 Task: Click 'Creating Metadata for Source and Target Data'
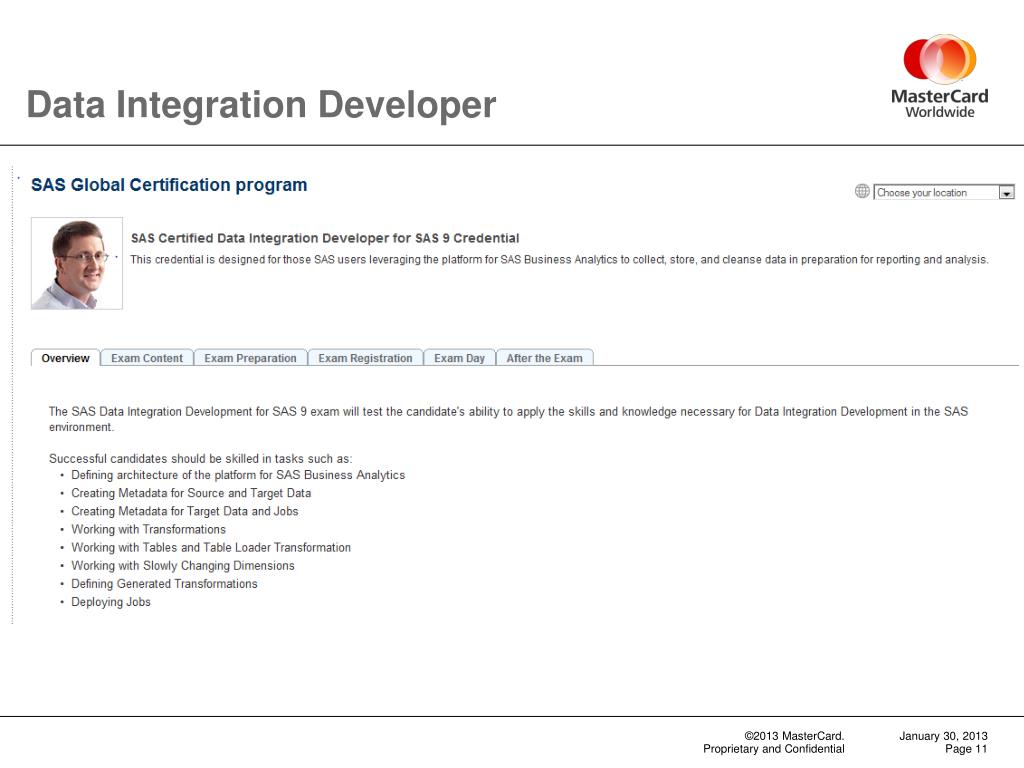(191, 493)
